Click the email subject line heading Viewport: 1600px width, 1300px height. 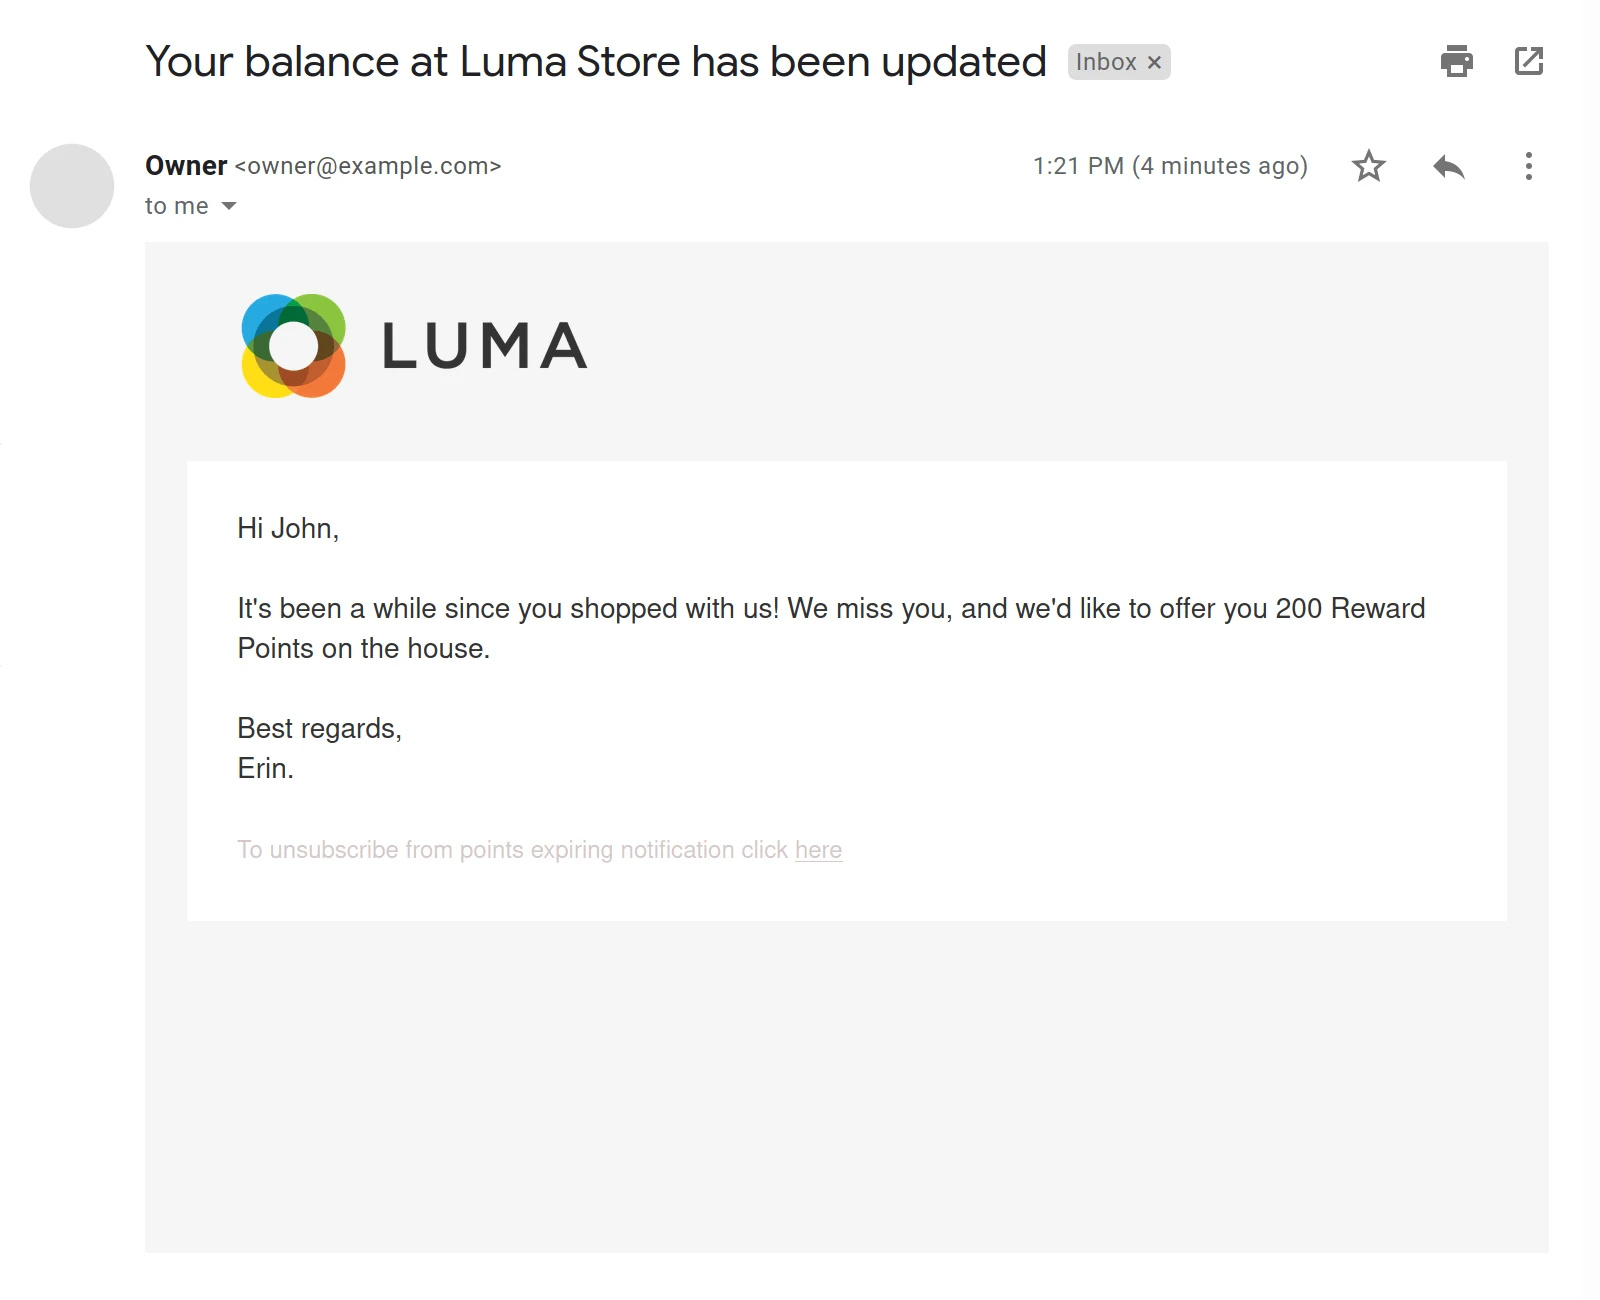point(595,62)
